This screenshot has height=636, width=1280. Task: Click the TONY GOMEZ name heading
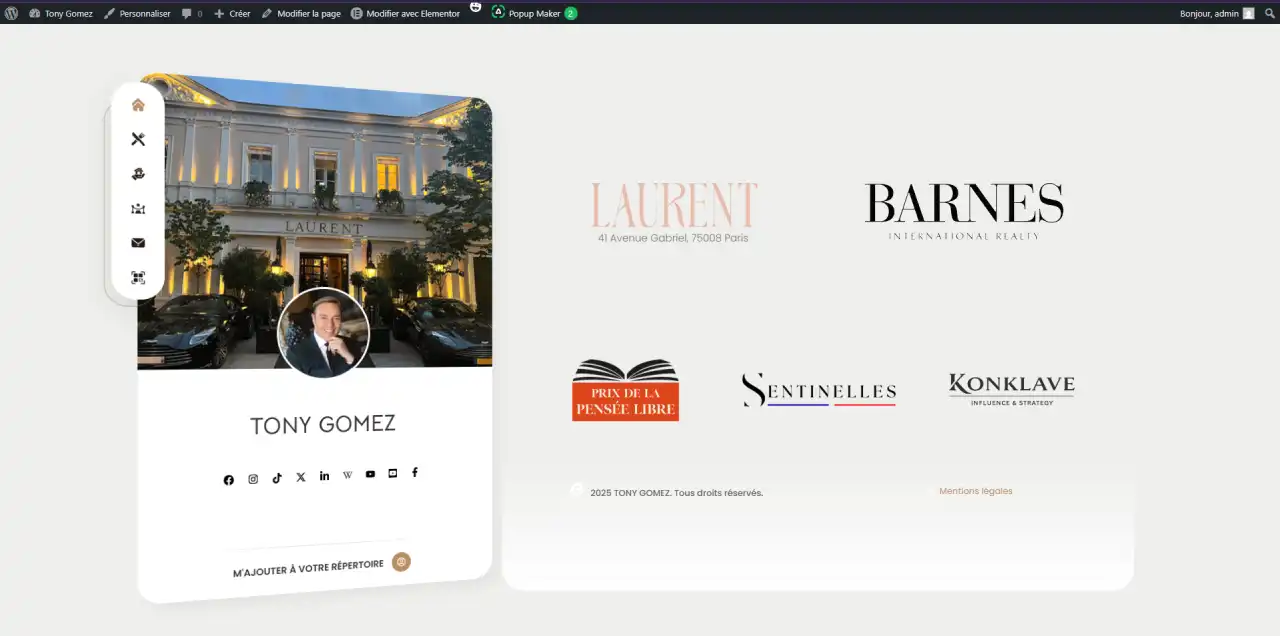[323, 424]
